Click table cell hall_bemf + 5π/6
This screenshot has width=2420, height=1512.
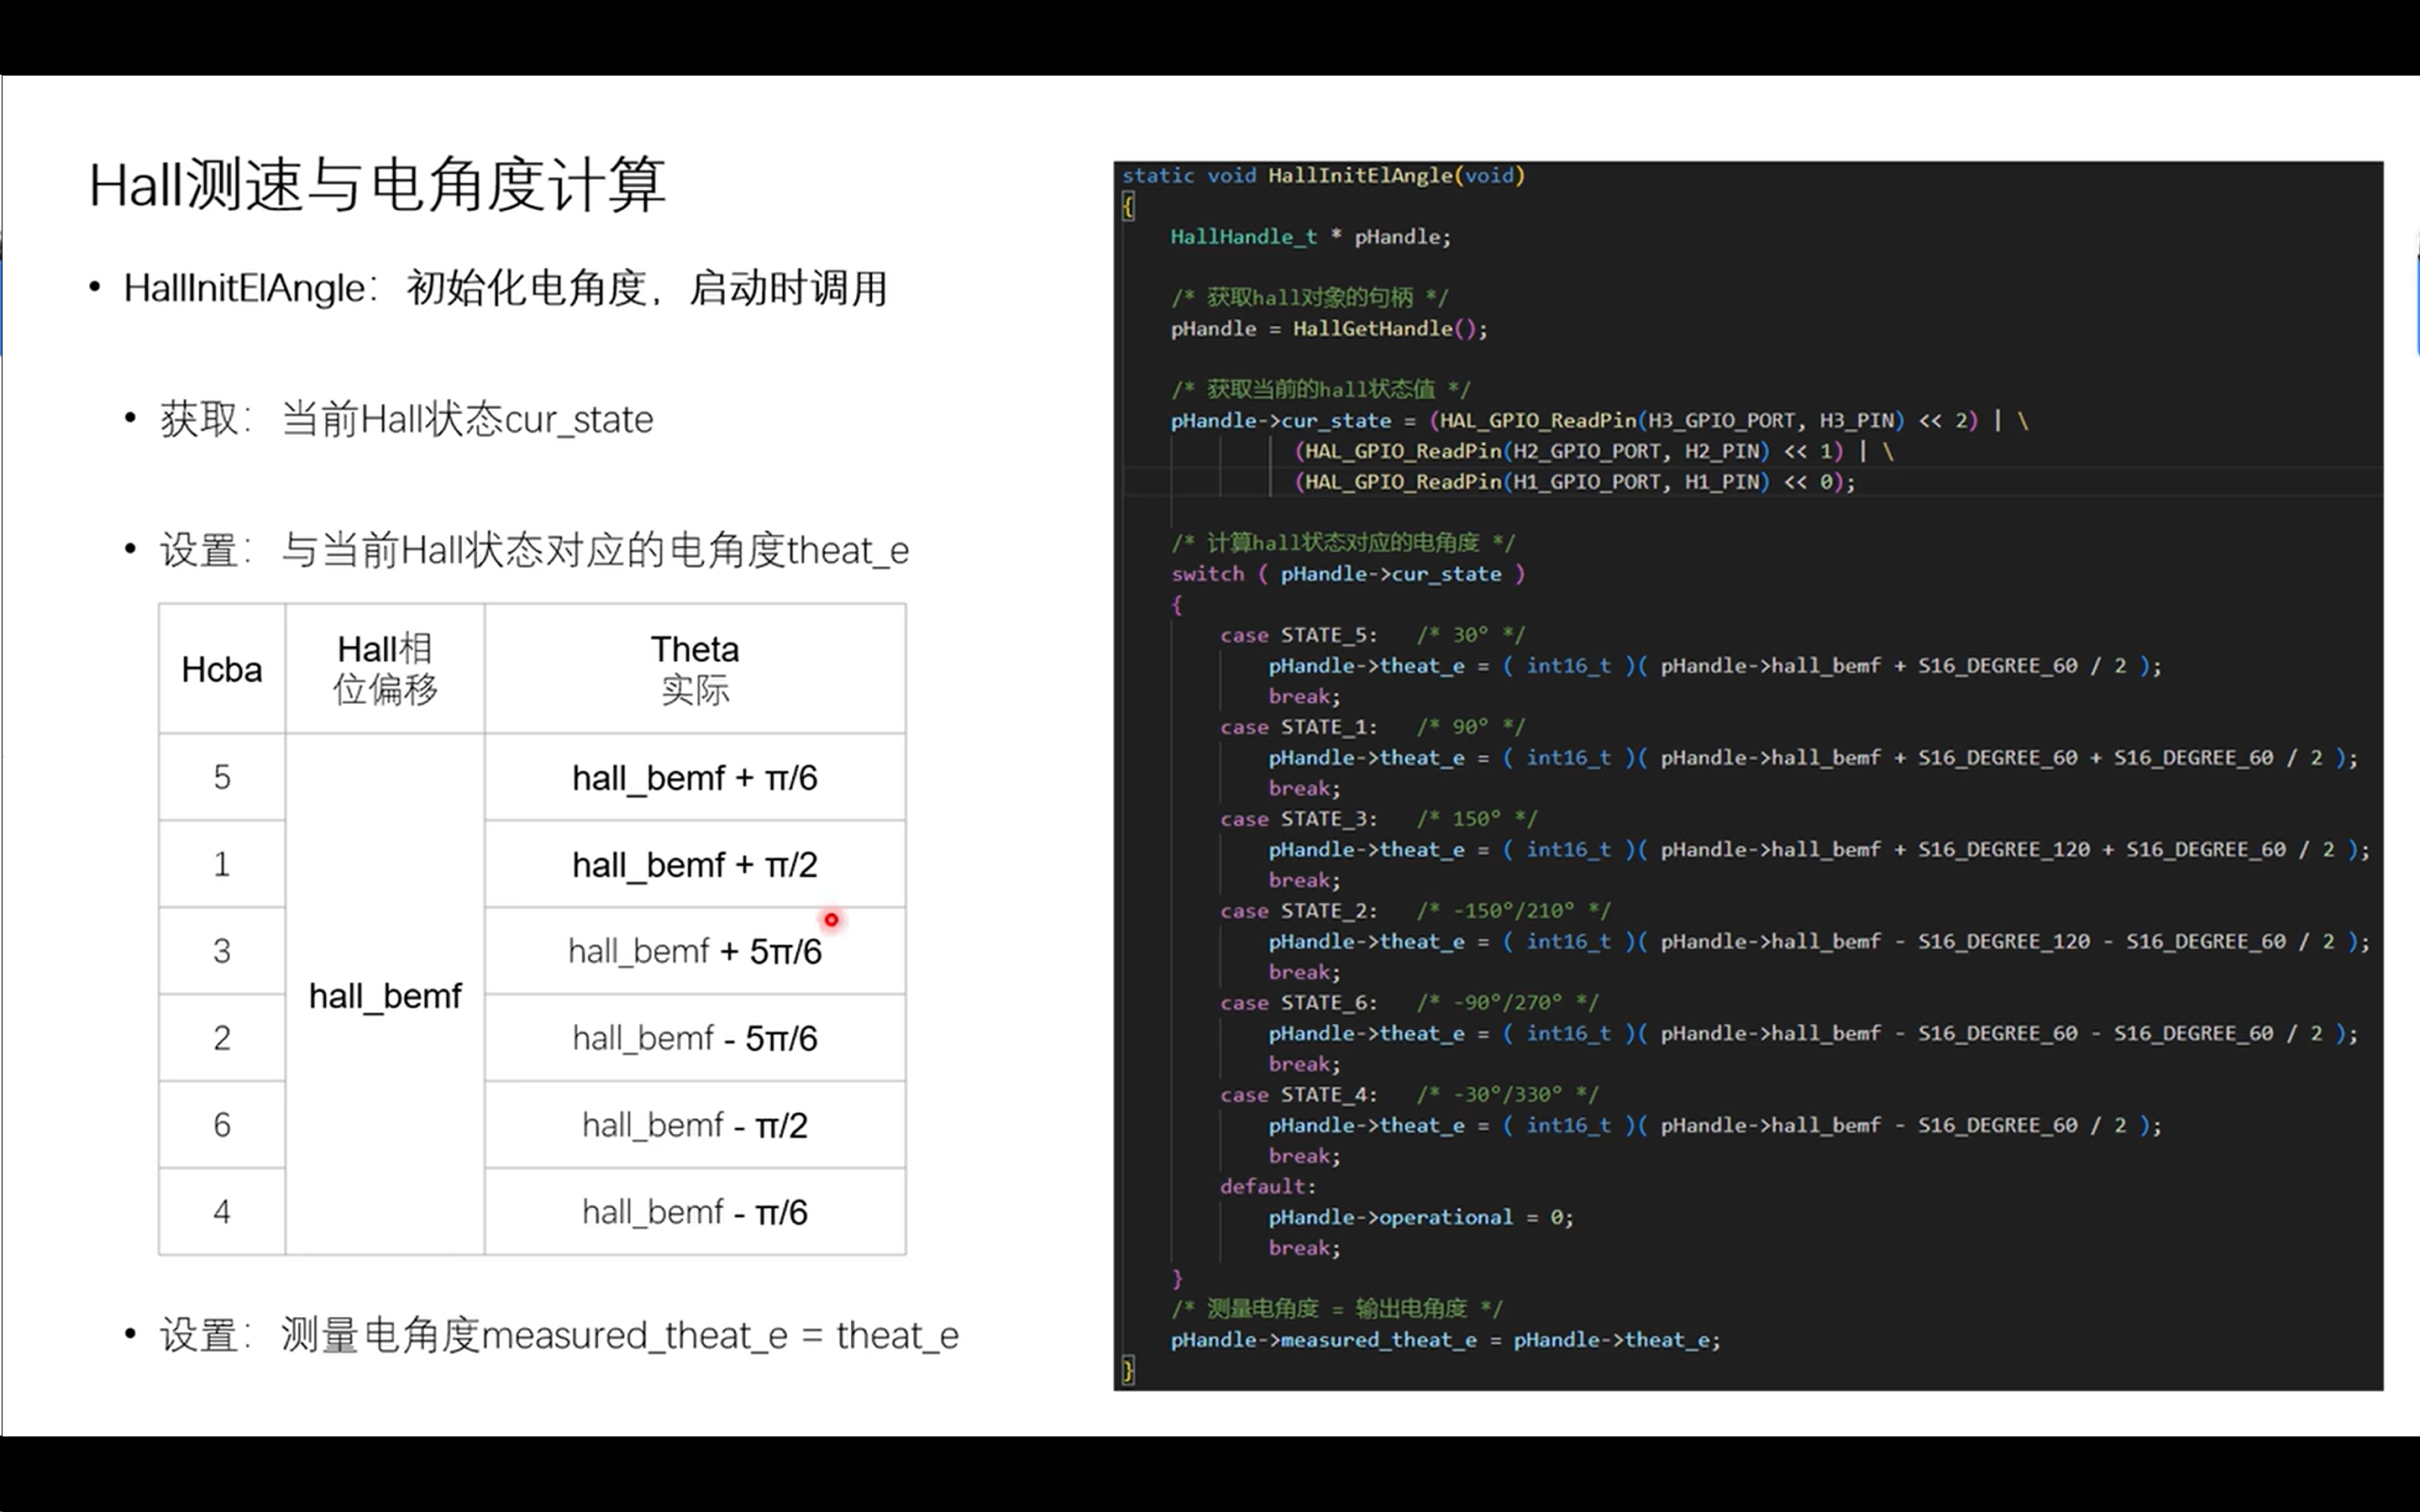[x=694, y=951]
